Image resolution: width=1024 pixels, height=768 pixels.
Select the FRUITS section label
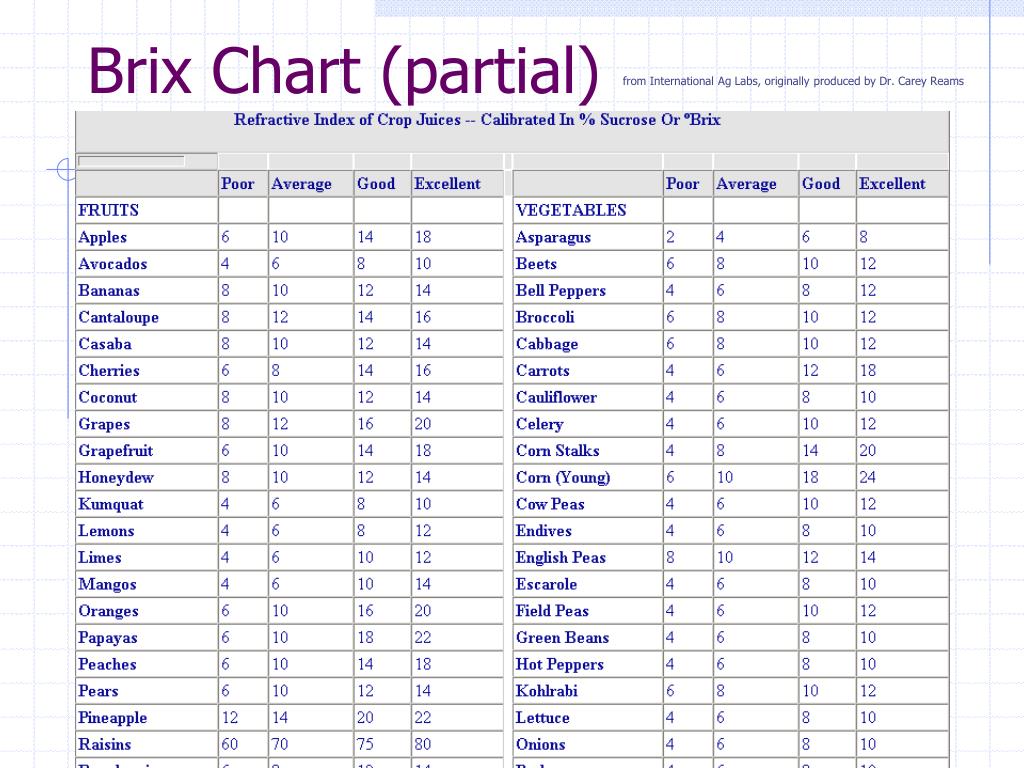[x=108, y=210]
